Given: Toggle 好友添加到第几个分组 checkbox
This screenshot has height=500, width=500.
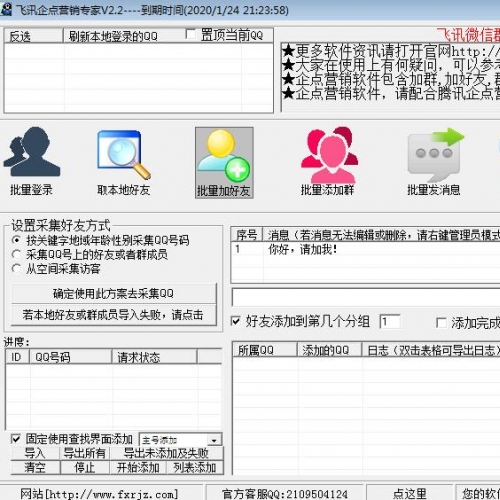Looking at the screenshot, I should pyautogui.click(x=235, y=322).
